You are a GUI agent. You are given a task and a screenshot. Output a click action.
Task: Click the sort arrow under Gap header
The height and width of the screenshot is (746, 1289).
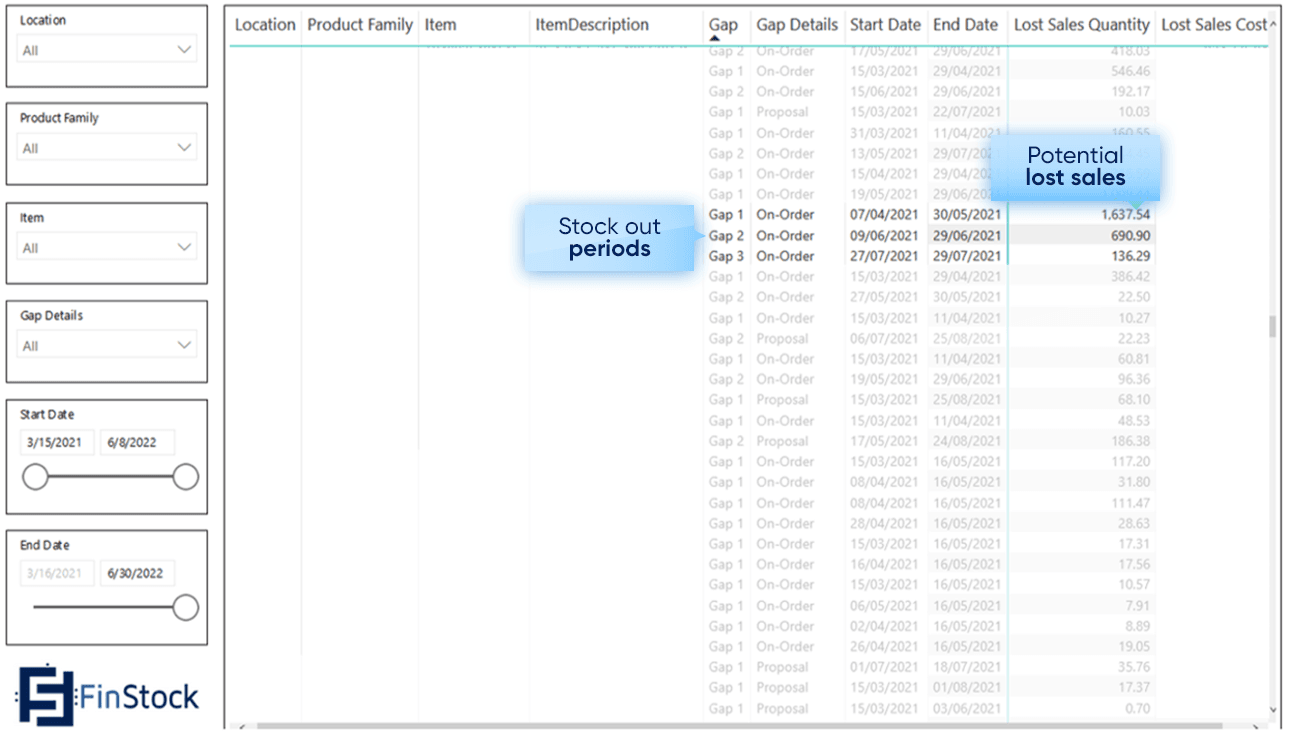715,38
